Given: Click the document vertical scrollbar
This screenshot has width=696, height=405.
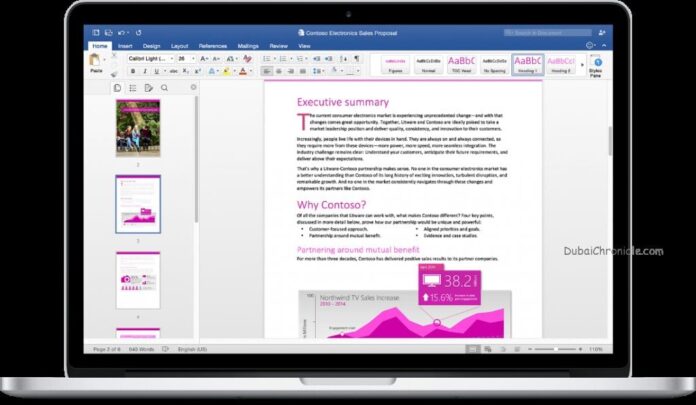Looking at the screenshot, I should tap(610, 141).
